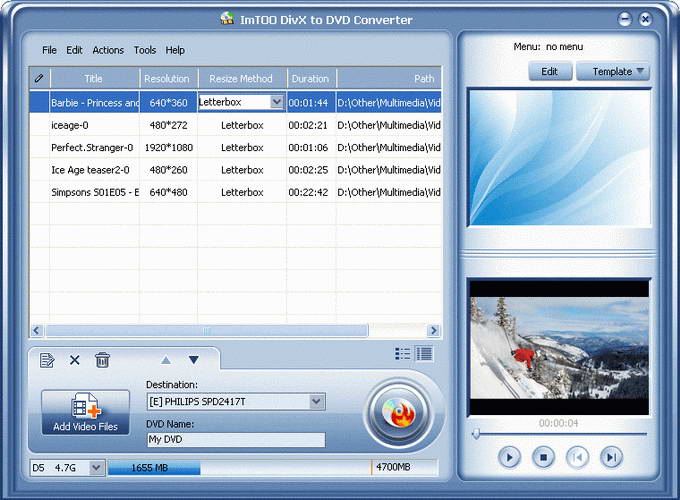The height and width of the screenshot is (500, 680).
Task: Minimize the converter window
Action: click(x=624, y=19)
